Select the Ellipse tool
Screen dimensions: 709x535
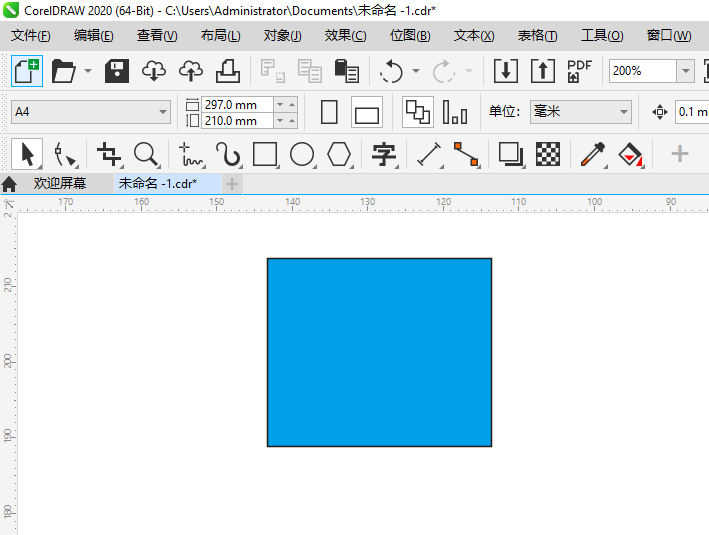[x=302, y=154]
